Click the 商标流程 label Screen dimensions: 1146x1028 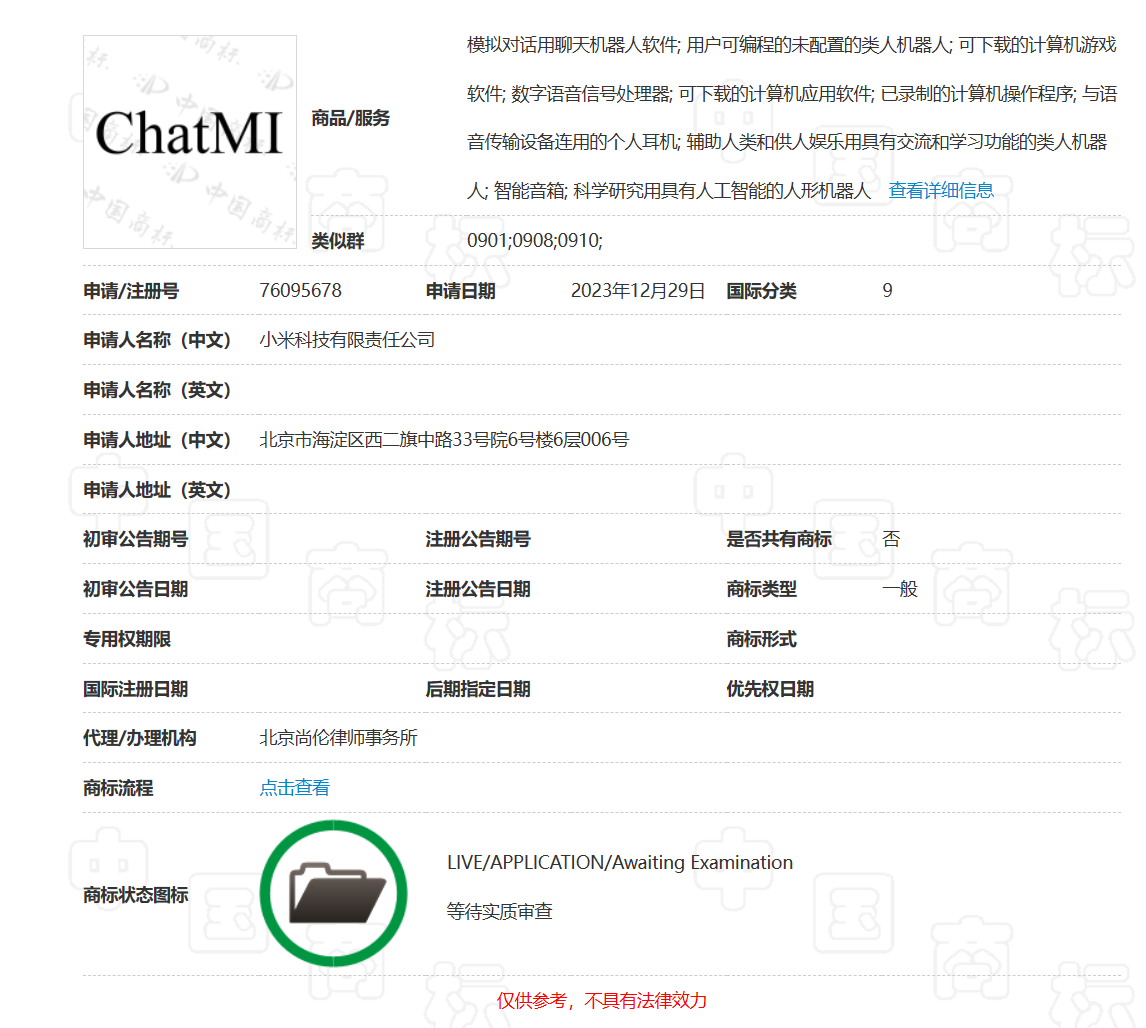118,788
